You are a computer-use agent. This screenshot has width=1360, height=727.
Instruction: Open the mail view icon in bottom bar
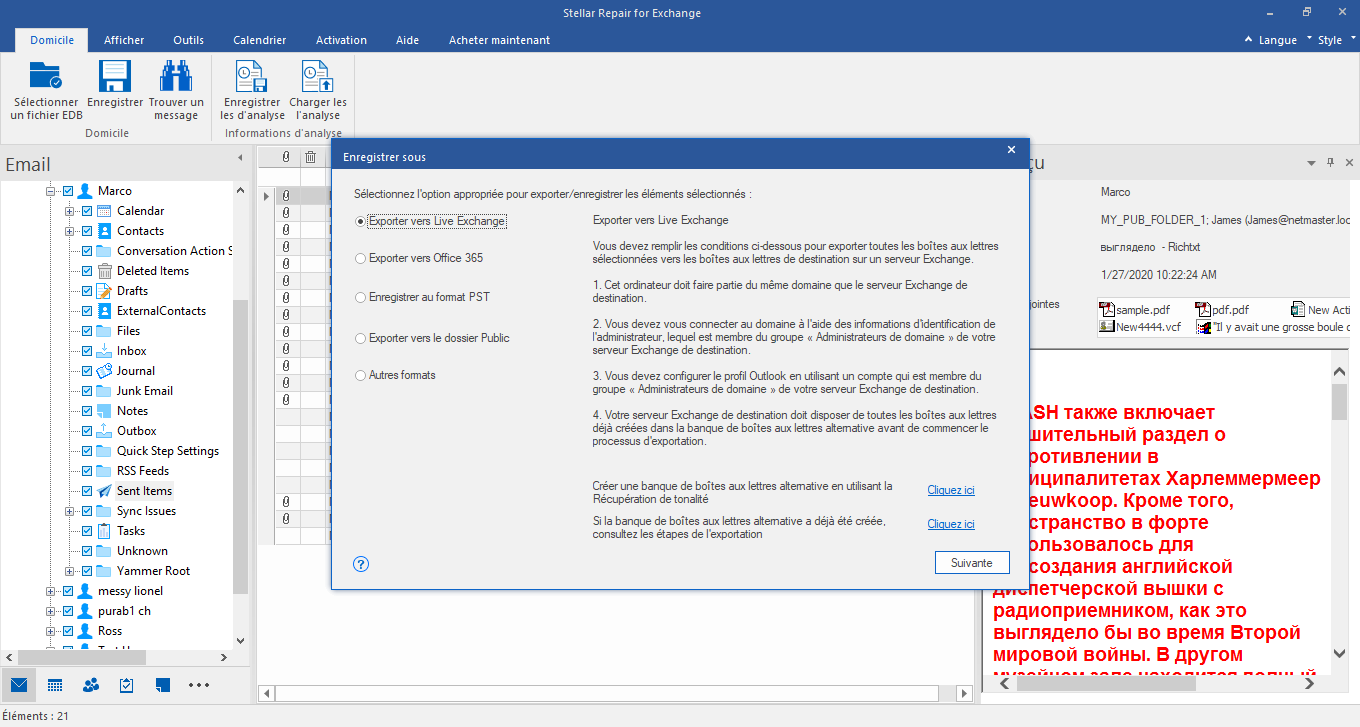pyautogui.click(x=18, y=685)
